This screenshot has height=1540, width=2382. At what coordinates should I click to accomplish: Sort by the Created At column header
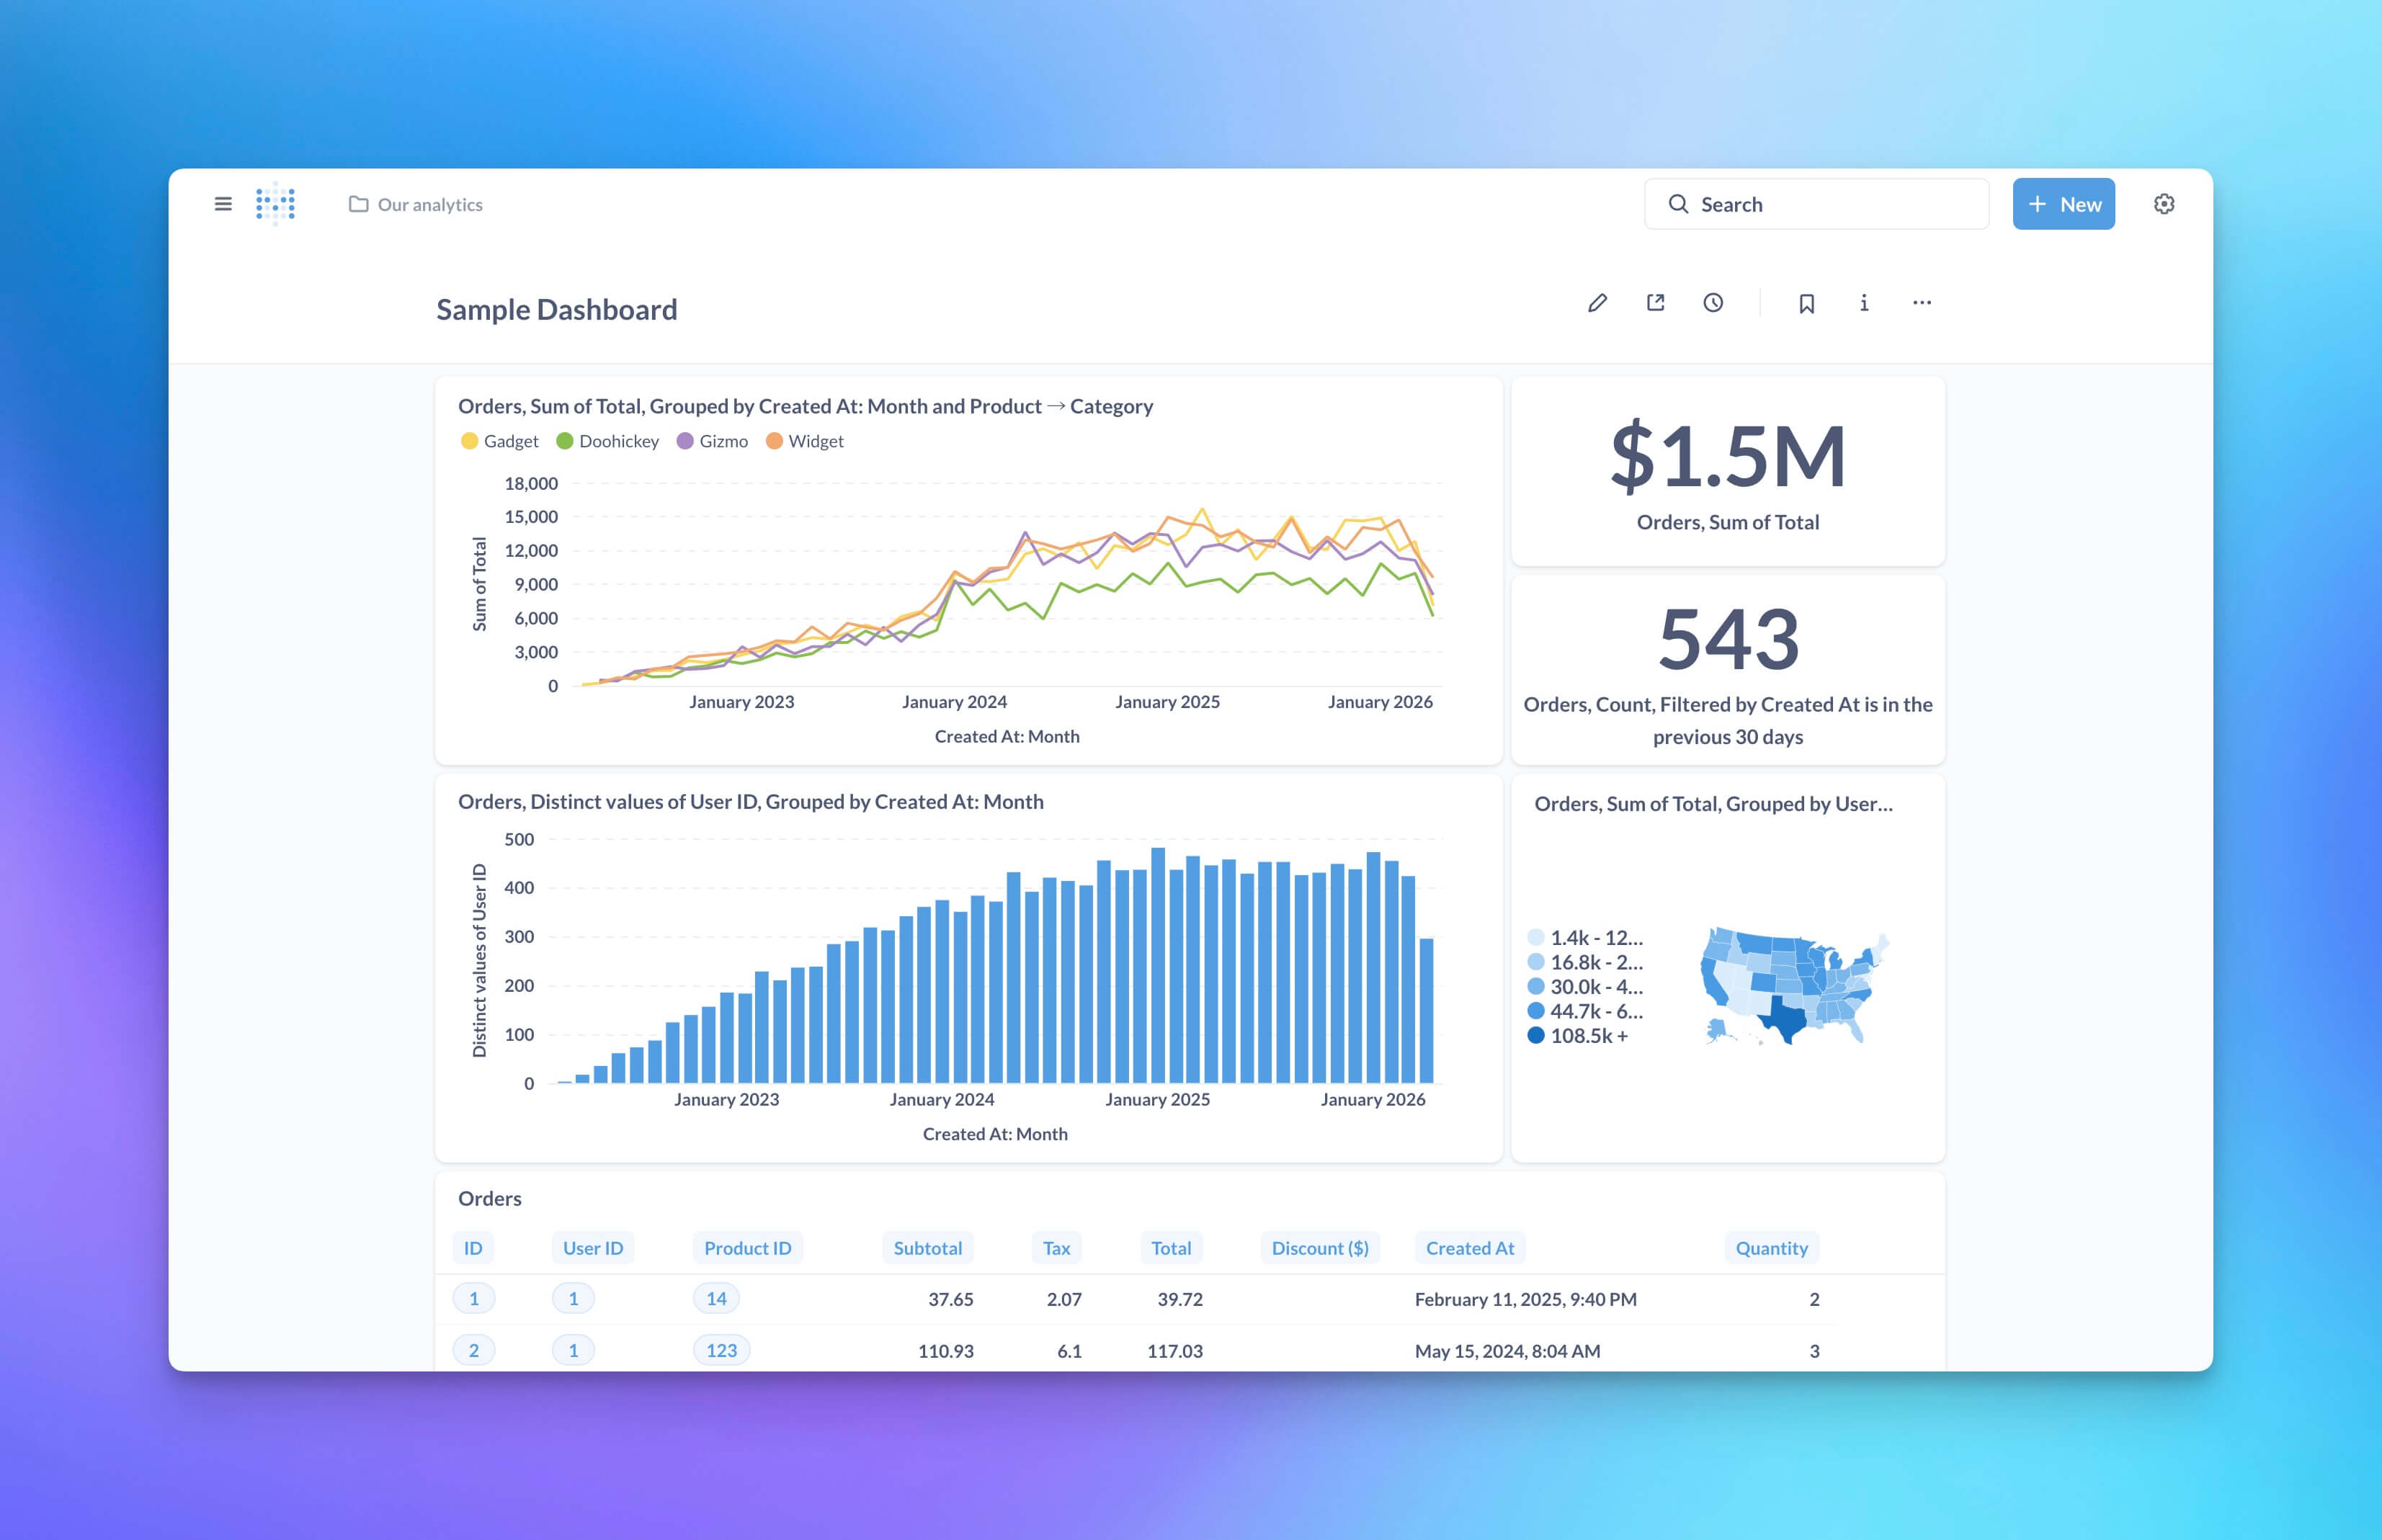(1469, 1248)
